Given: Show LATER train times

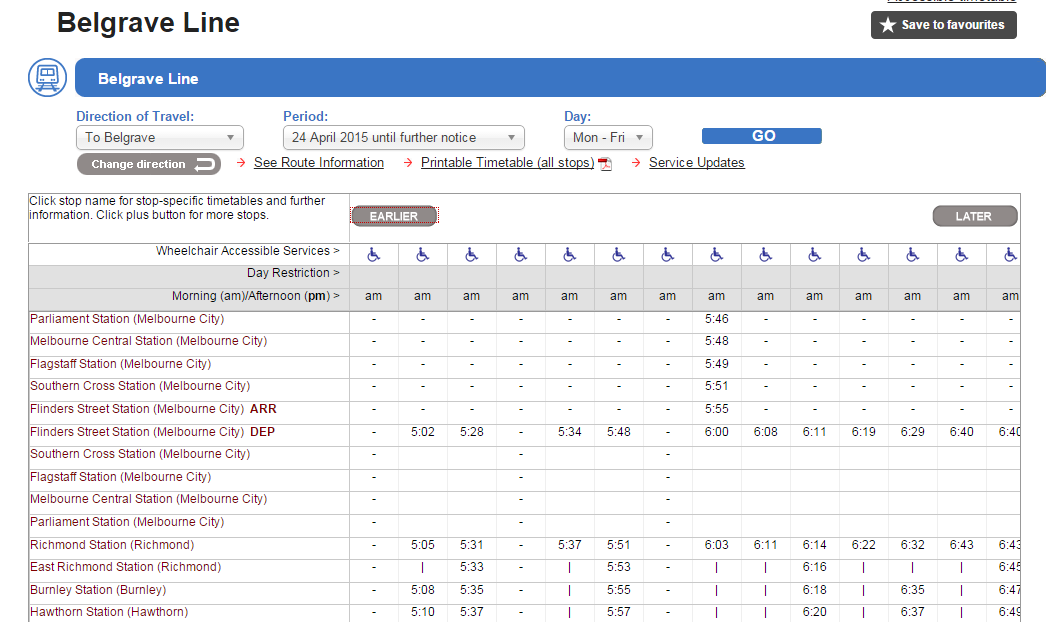Looking at the screenshot, I should pos(974,216).
